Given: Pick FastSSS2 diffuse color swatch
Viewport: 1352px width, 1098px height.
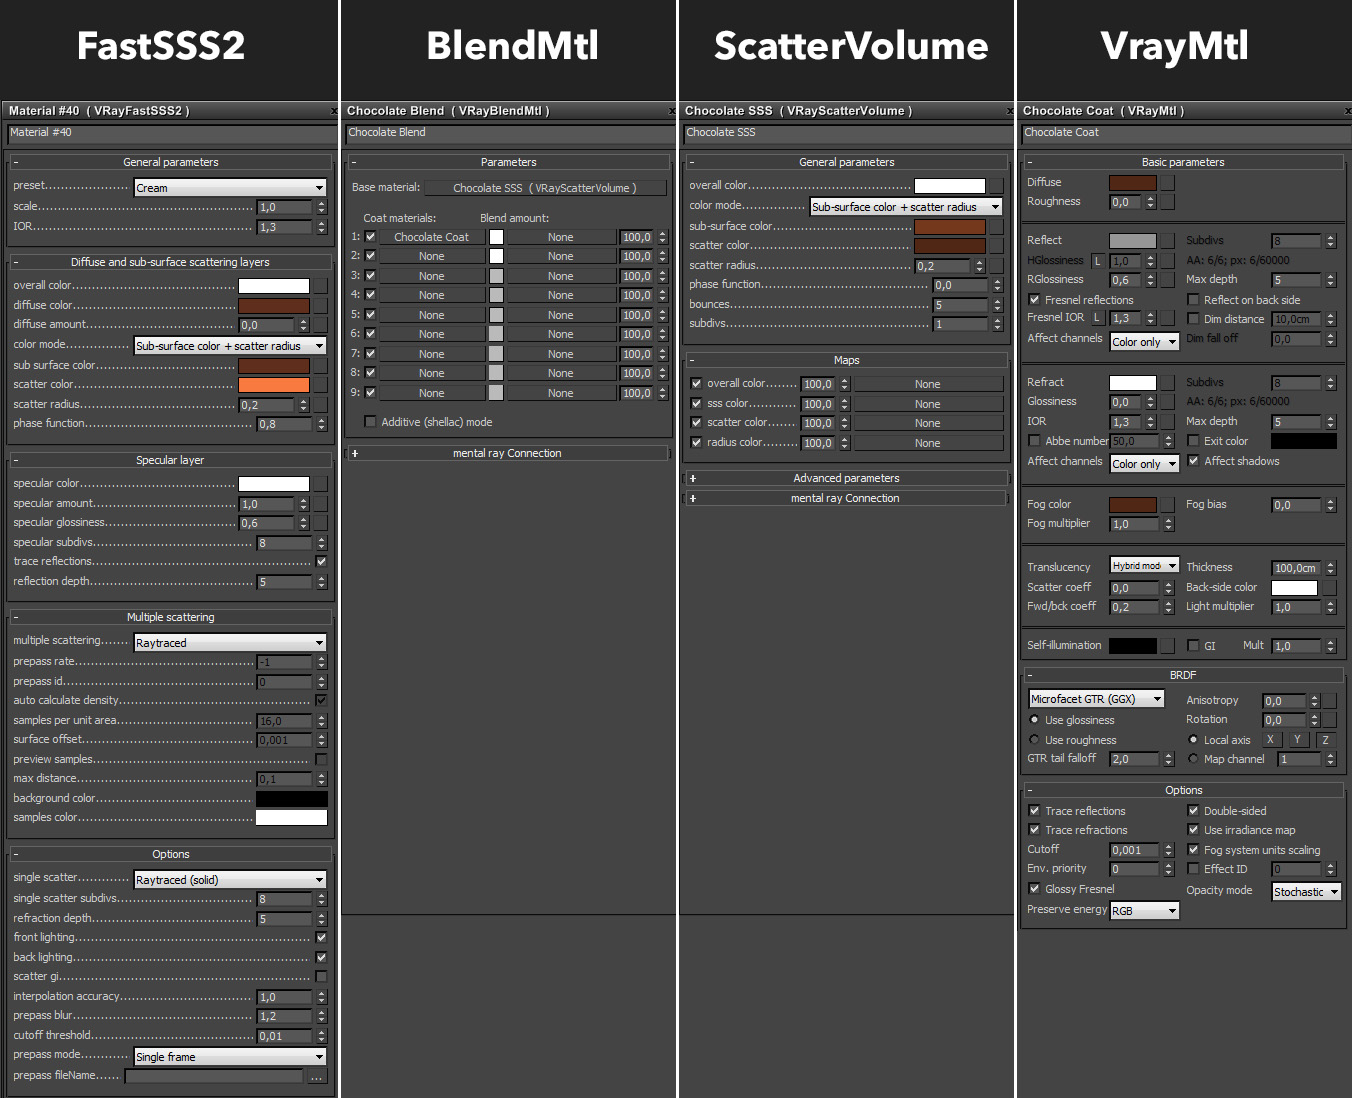Looking at the screenshot, I should (274, 306).
